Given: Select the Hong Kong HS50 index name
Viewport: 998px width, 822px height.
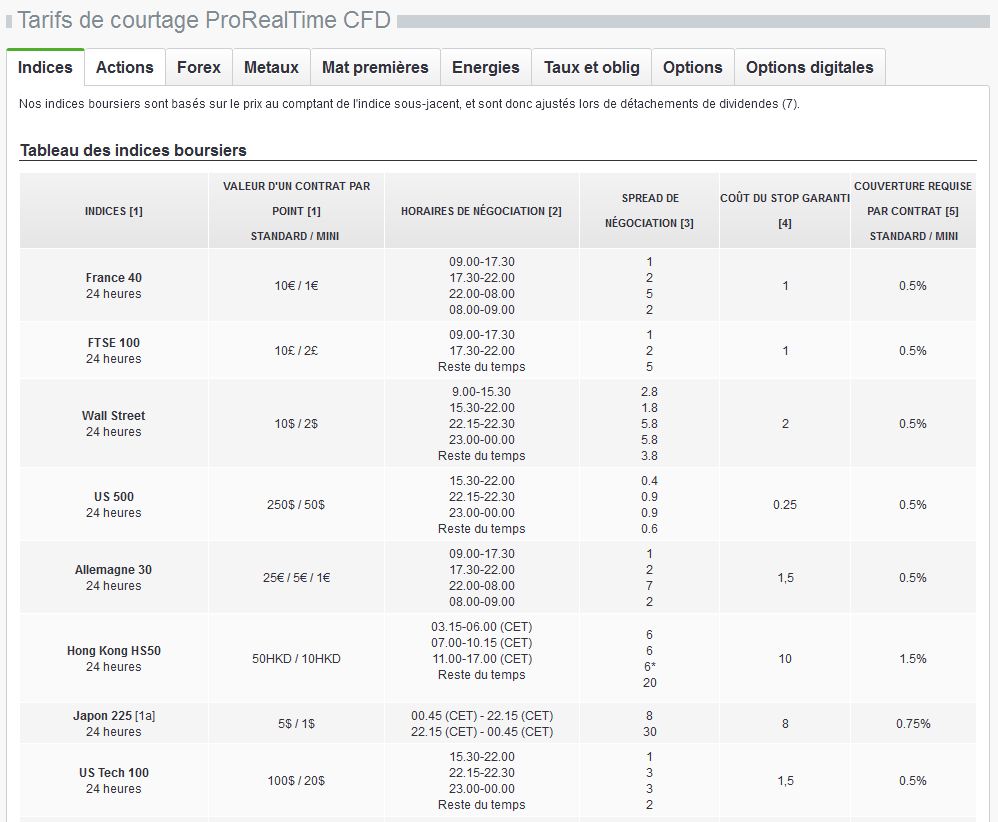Looking at the screenshot, I should coord(114,651).
